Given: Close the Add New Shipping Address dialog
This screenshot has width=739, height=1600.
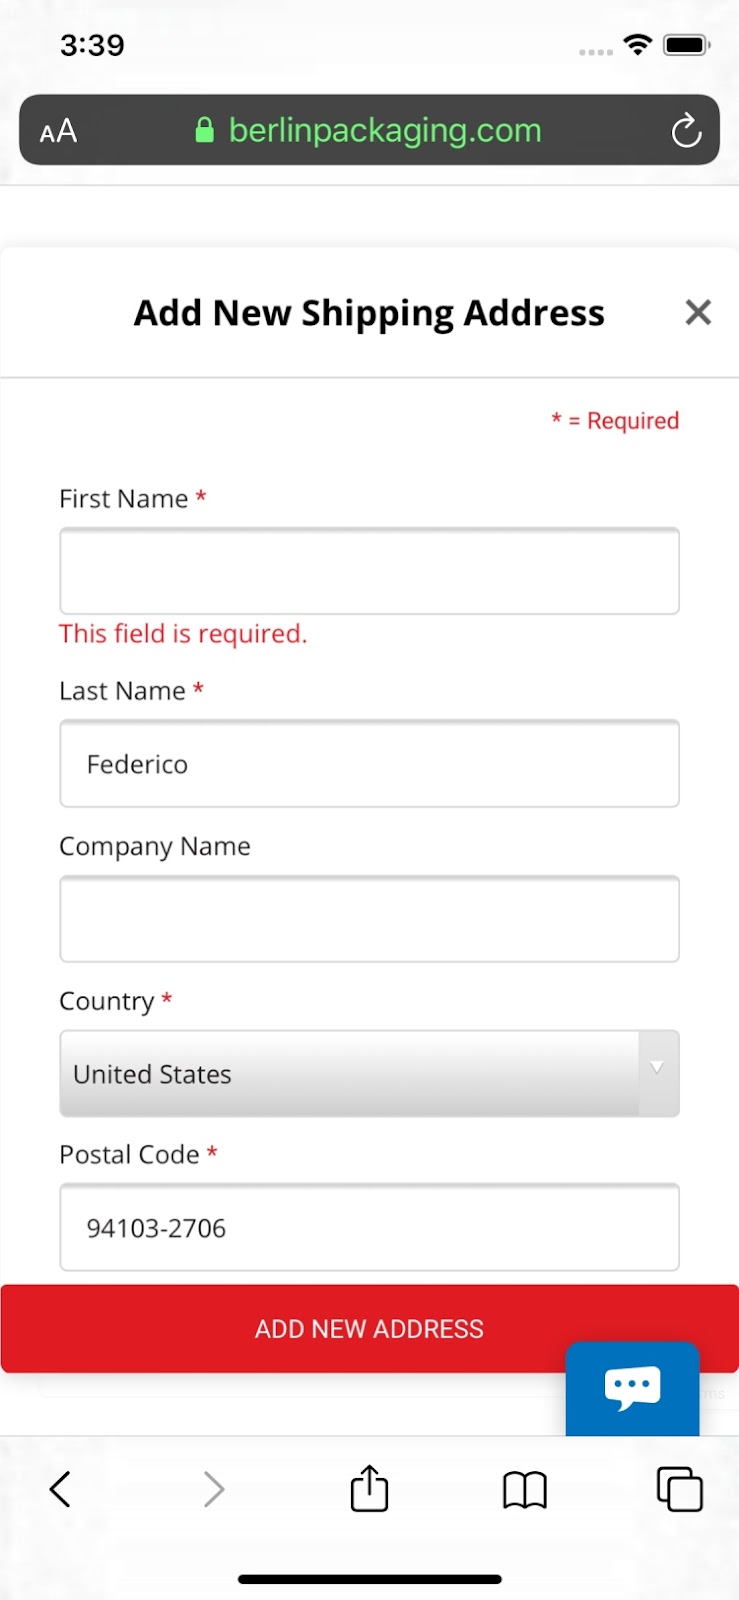Looking at the screenshot, I should (x=698, y=313).
